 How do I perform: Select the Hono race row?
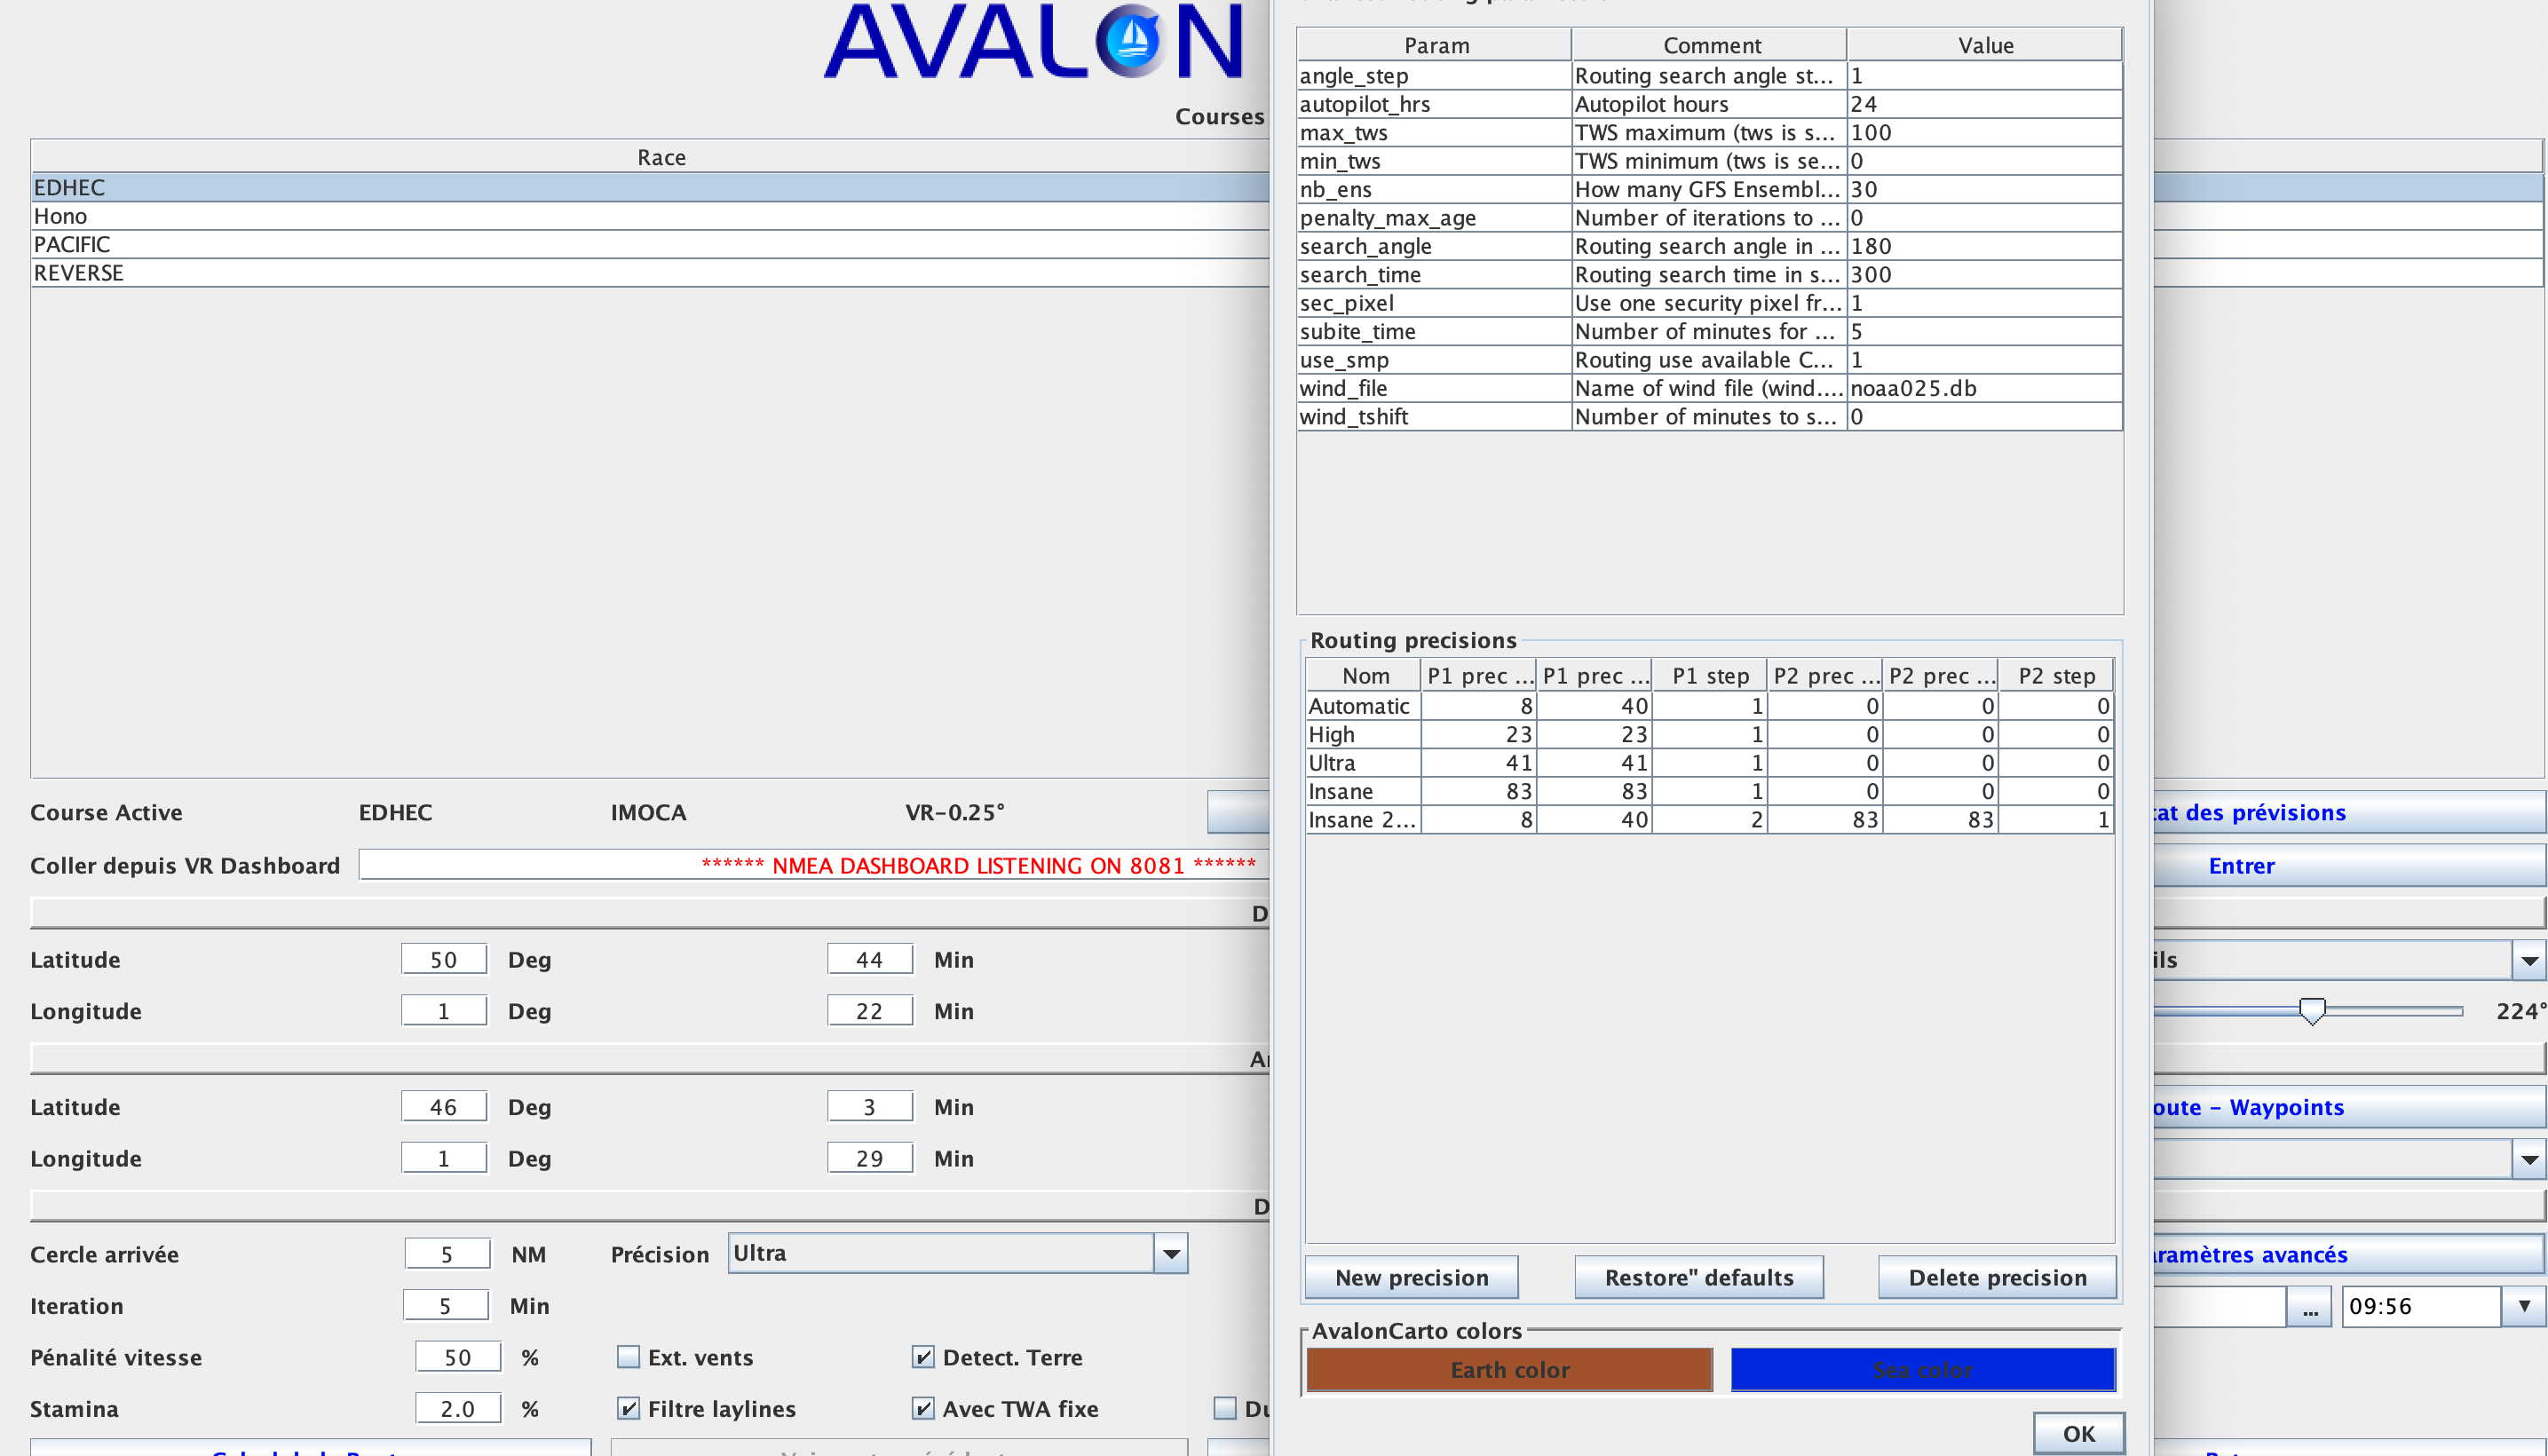click(x=650, y=216)
